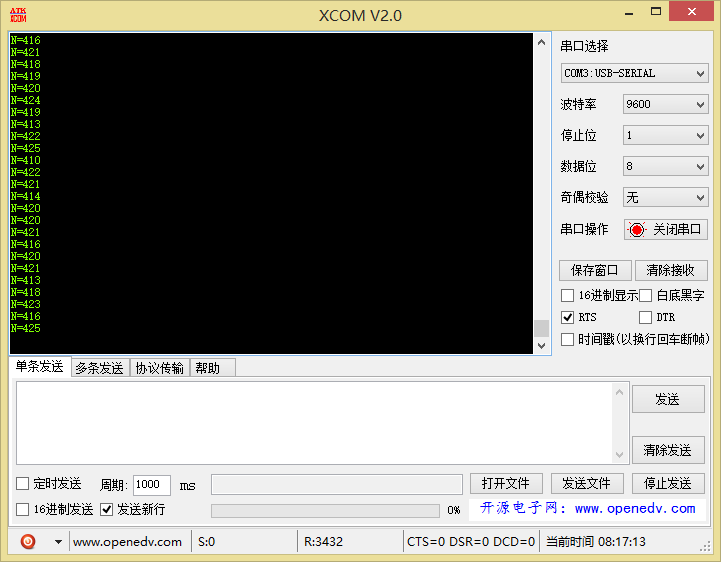Click in the send message text area
Viewport: 721px width, 562px height.
click(314, 423)
